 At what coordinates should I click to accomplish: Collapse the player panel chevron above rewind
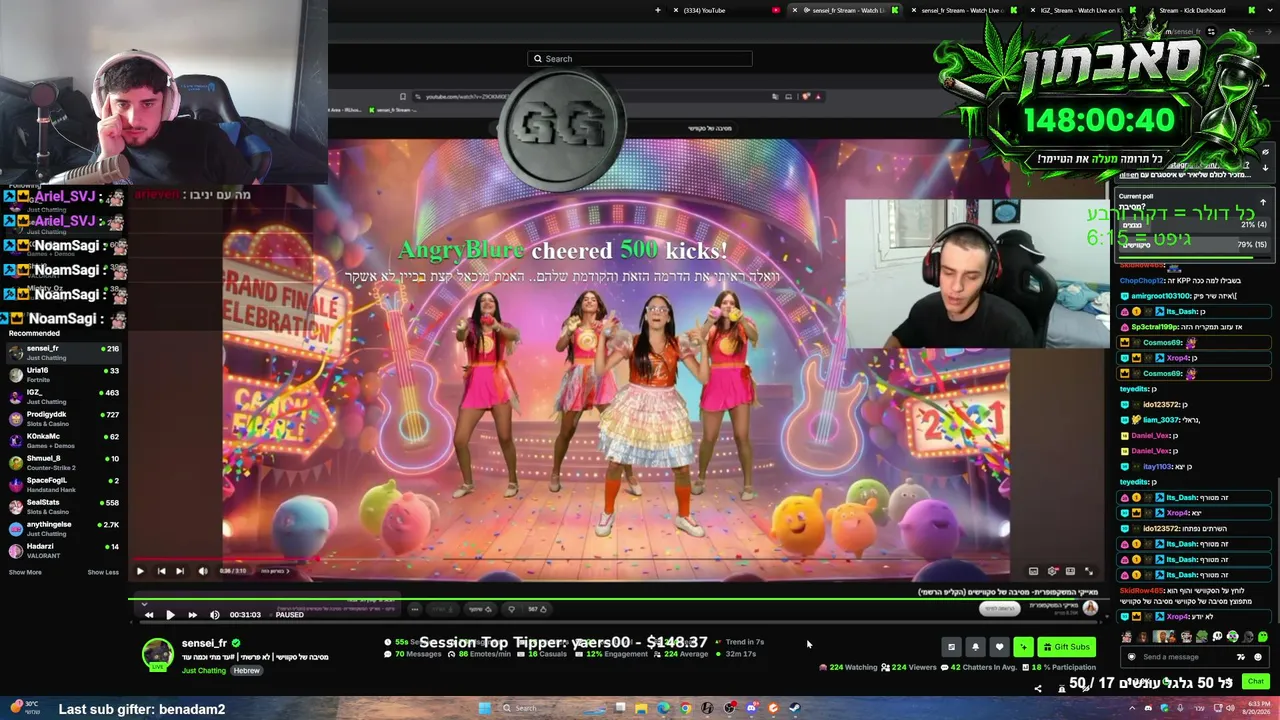coord(144,604)
